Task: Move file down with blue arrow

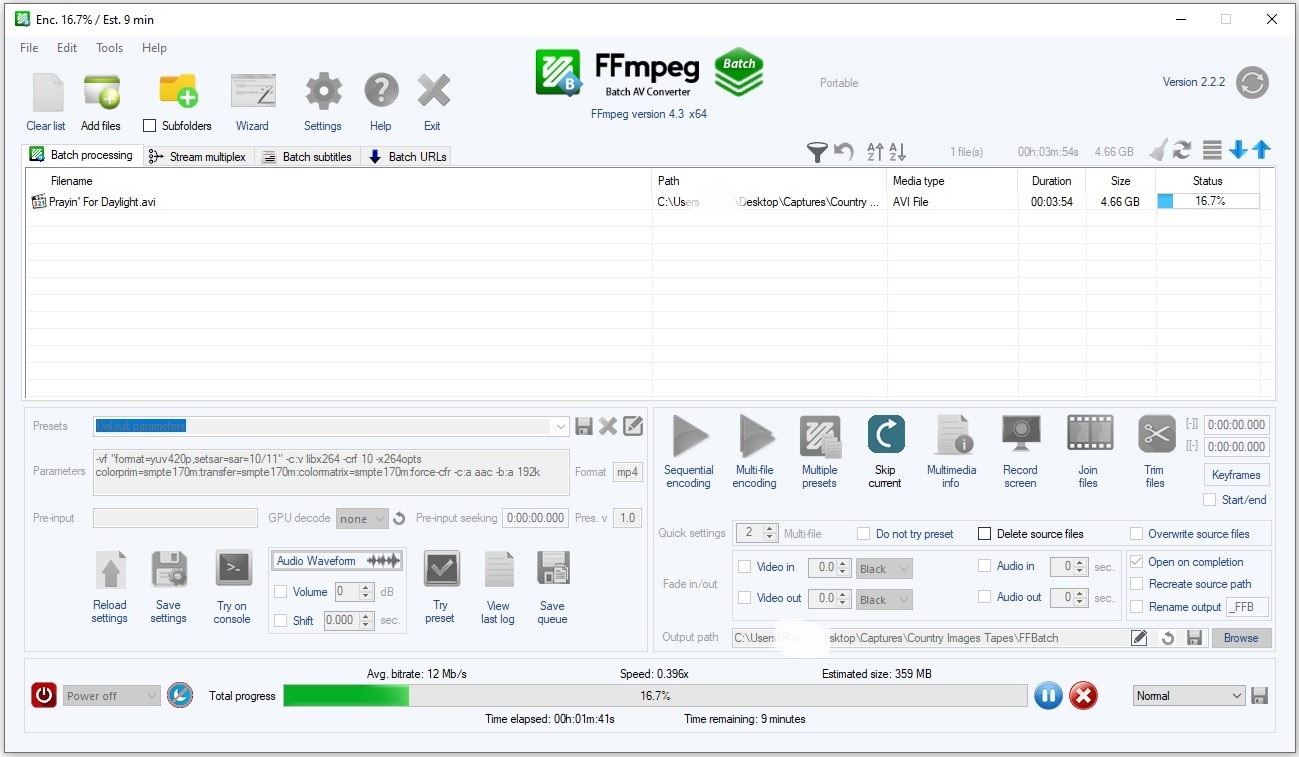Action: (x=1238, y=150)
